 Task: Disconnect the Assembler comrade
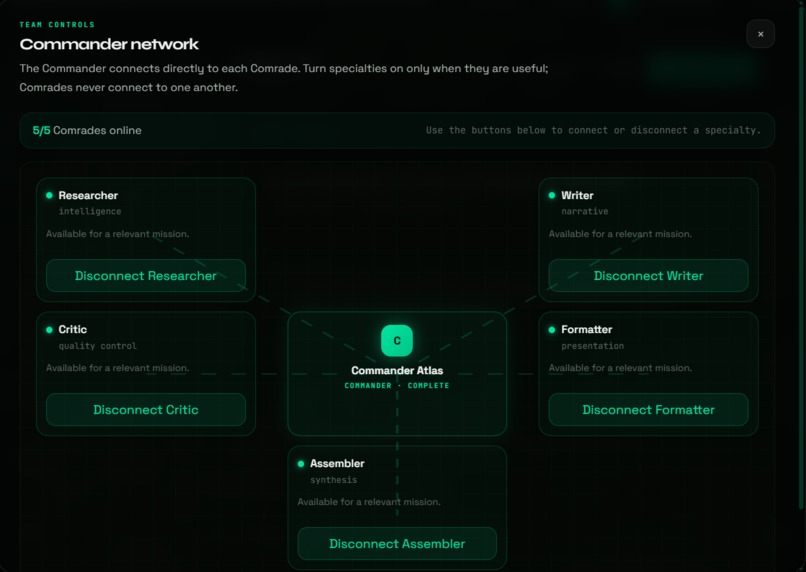[397, 544]
